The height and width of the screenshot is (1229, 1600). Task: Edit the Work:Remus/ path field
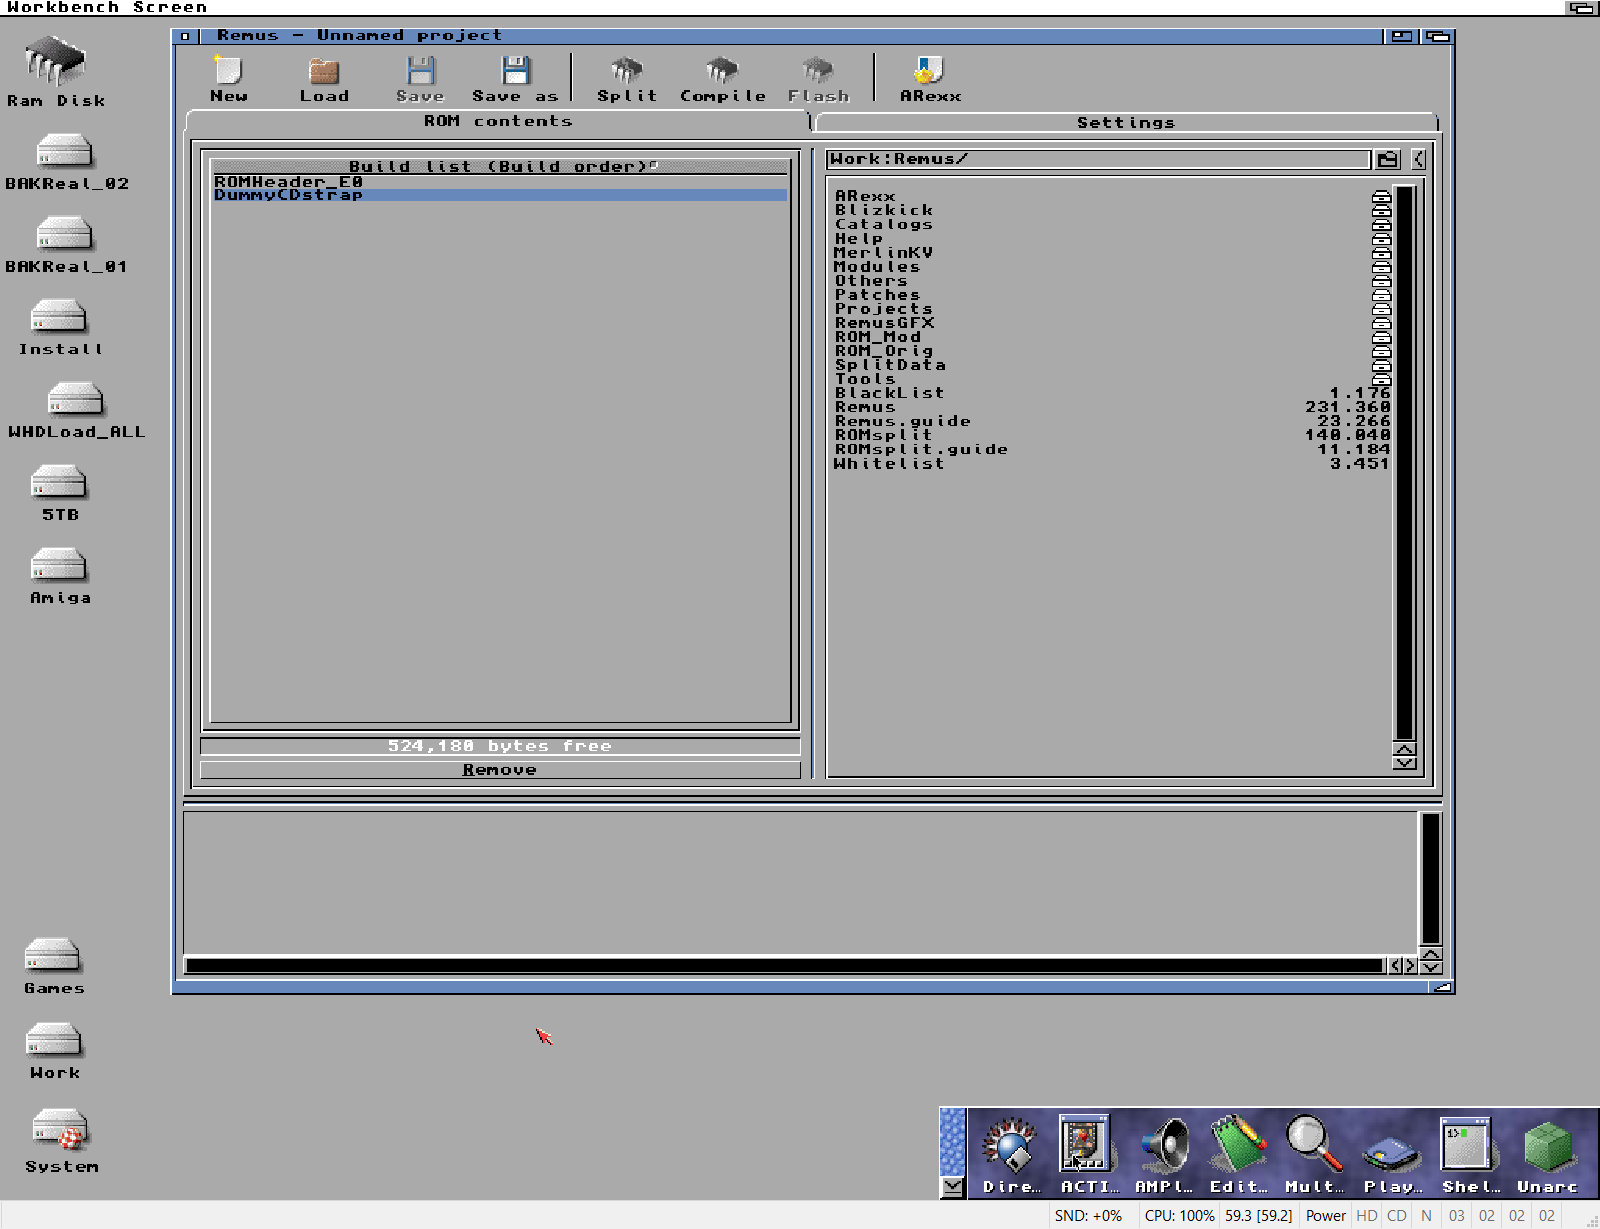pyautogui.click(x=1099, y=159)
